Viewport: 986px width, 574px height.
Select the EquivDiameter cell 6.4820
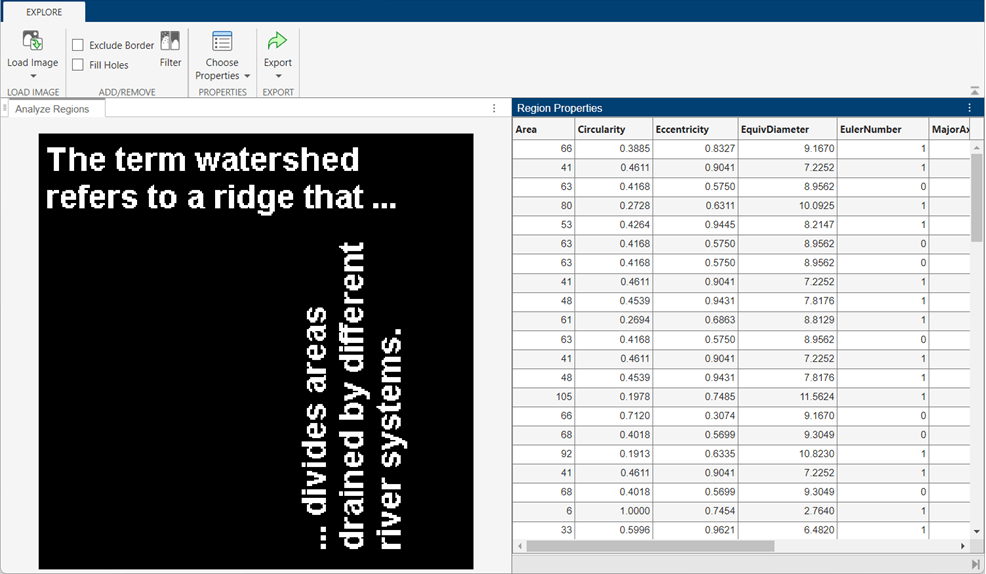[788, 530]
